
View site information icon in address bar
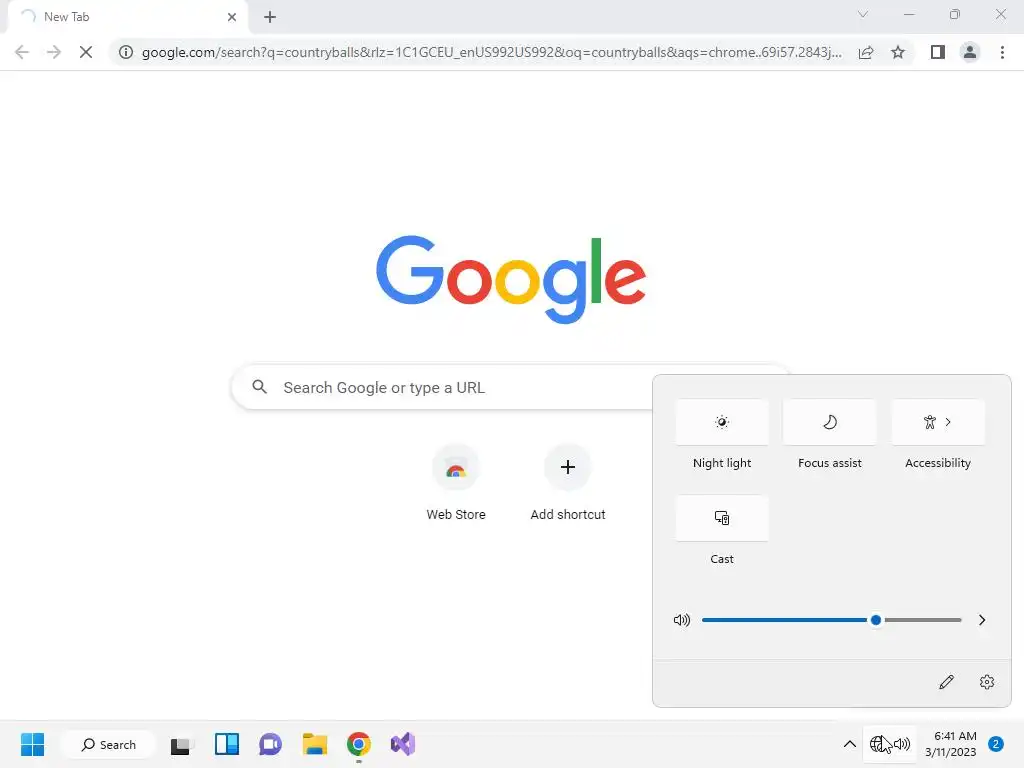pyautogui.click(x=126, y=52)
